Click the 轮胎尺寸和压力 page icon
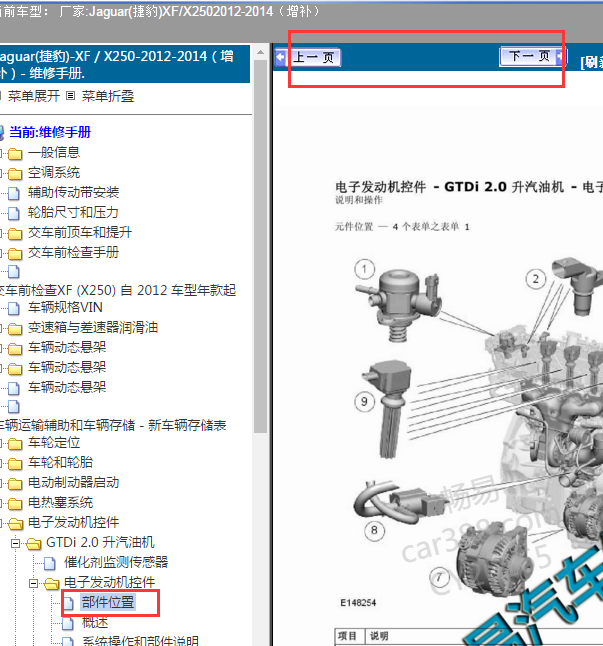The height and width of the screenshot is (646, 603). pos(14,213)
